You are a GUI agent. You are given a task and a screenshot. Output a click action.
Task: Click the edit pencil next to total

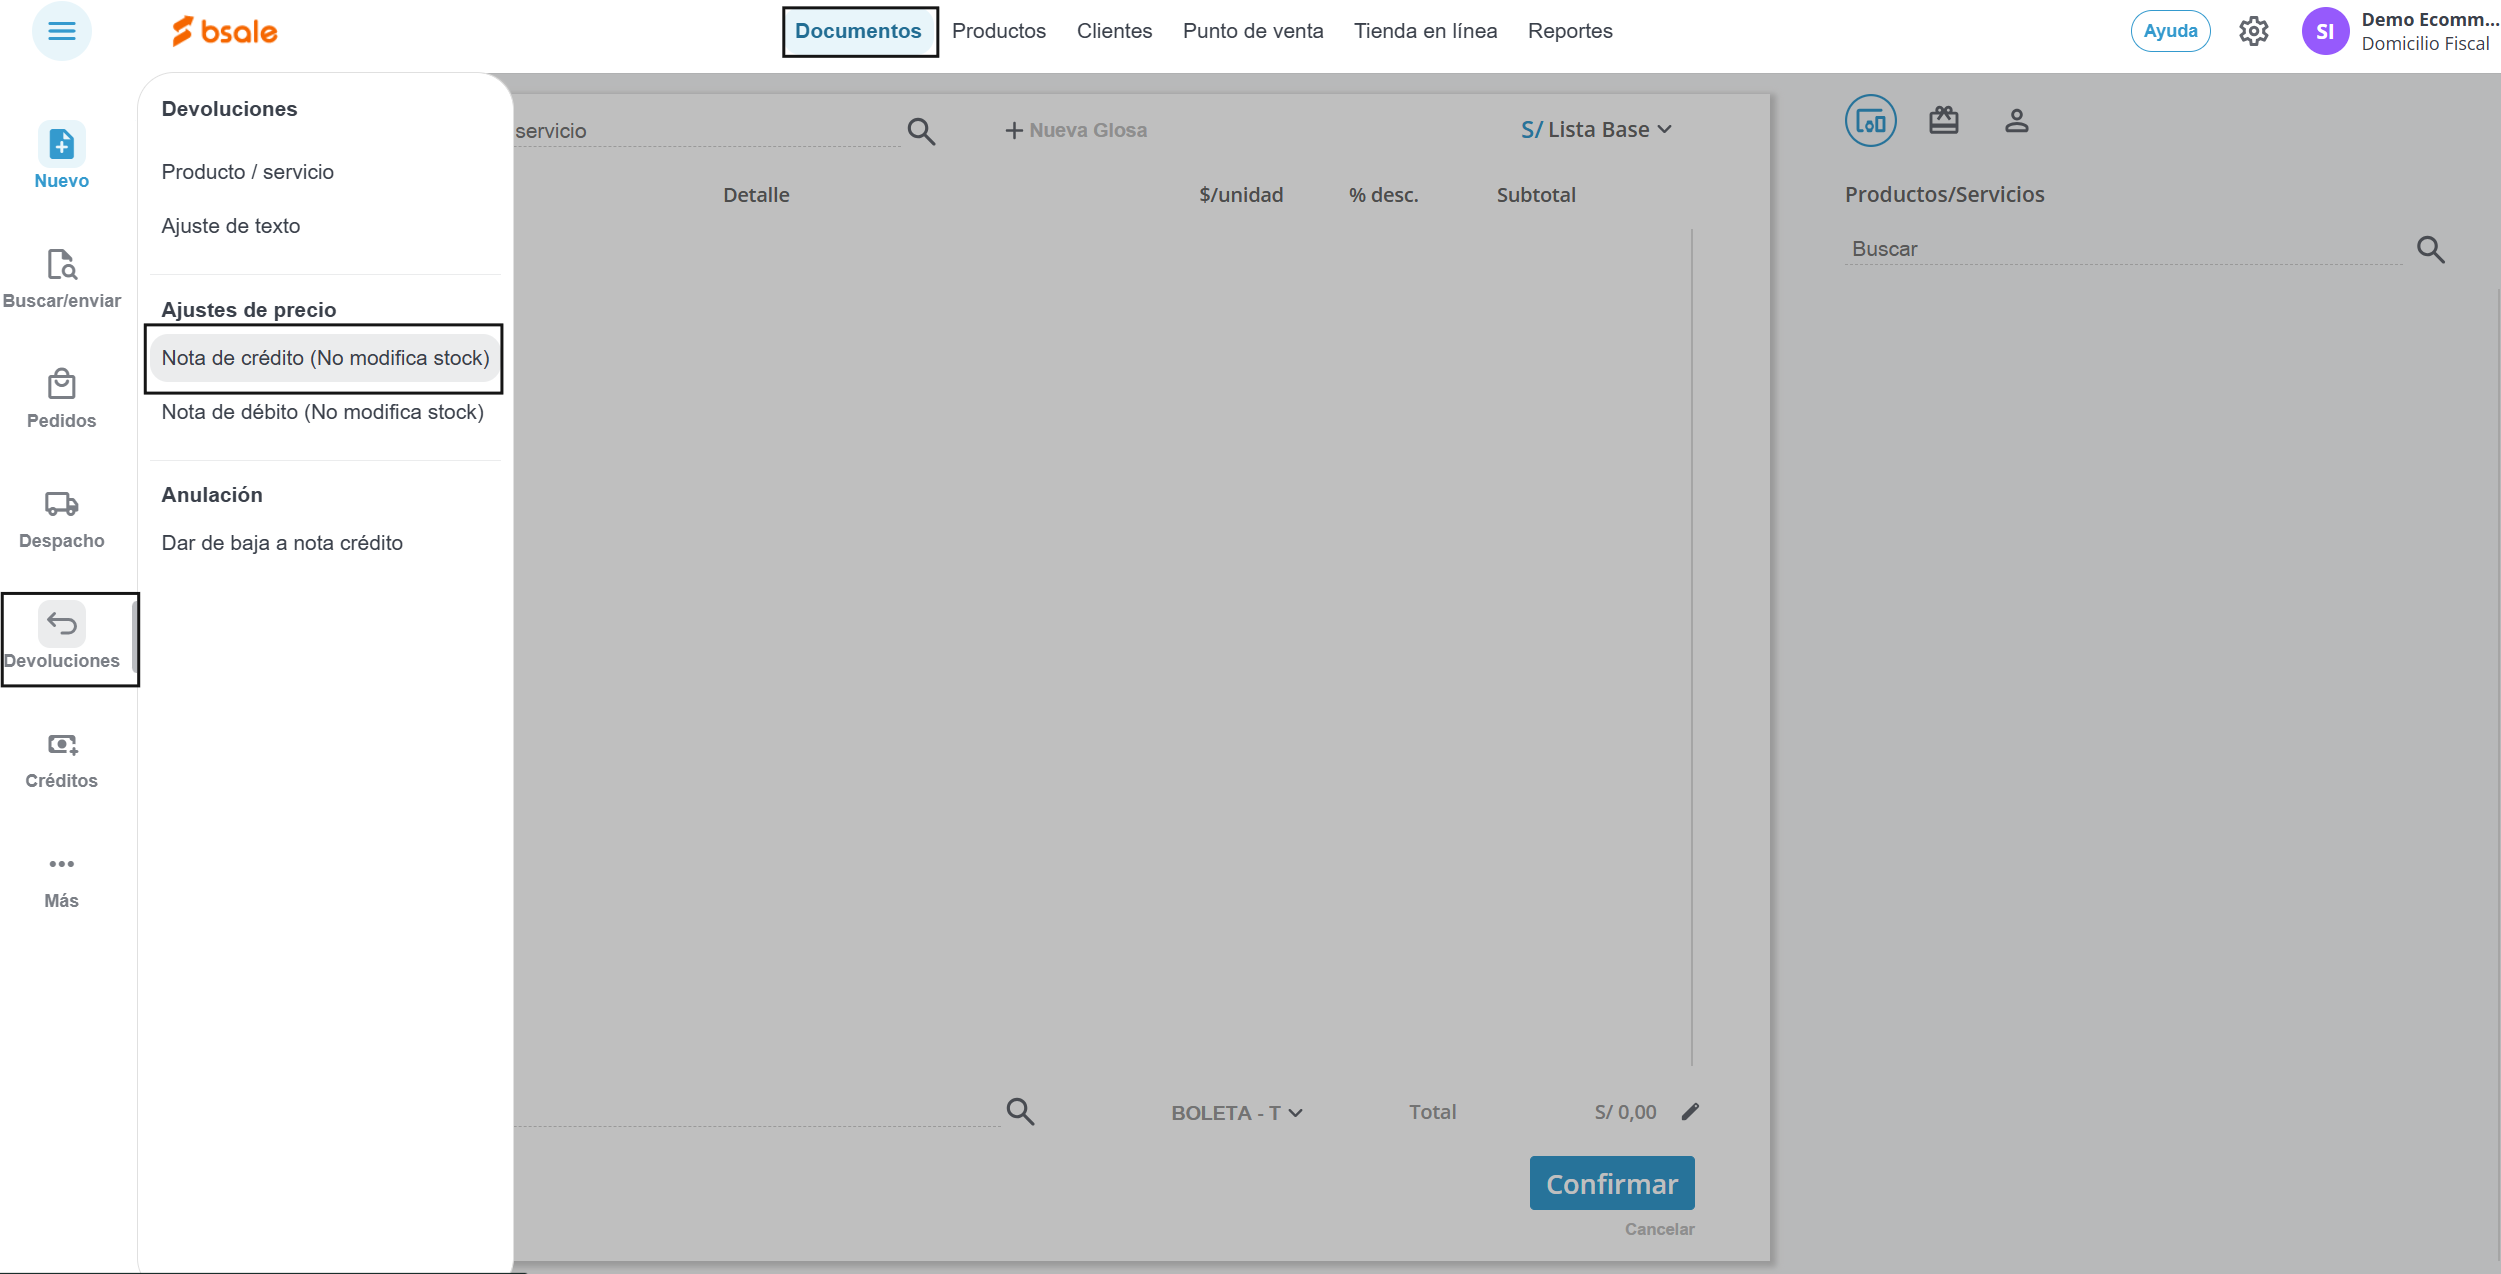coord(1690,1112)
